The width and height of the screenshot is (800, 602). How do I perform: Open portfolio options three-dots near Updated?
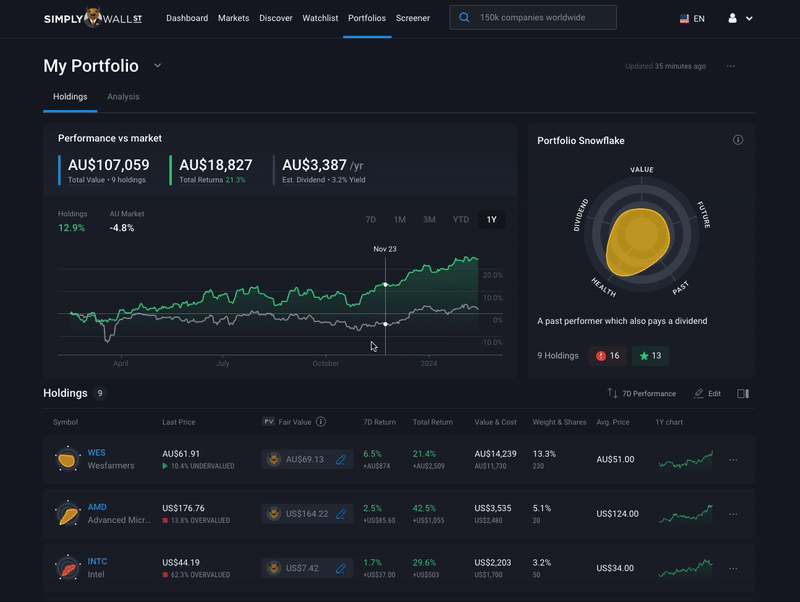tap(731, 66)
